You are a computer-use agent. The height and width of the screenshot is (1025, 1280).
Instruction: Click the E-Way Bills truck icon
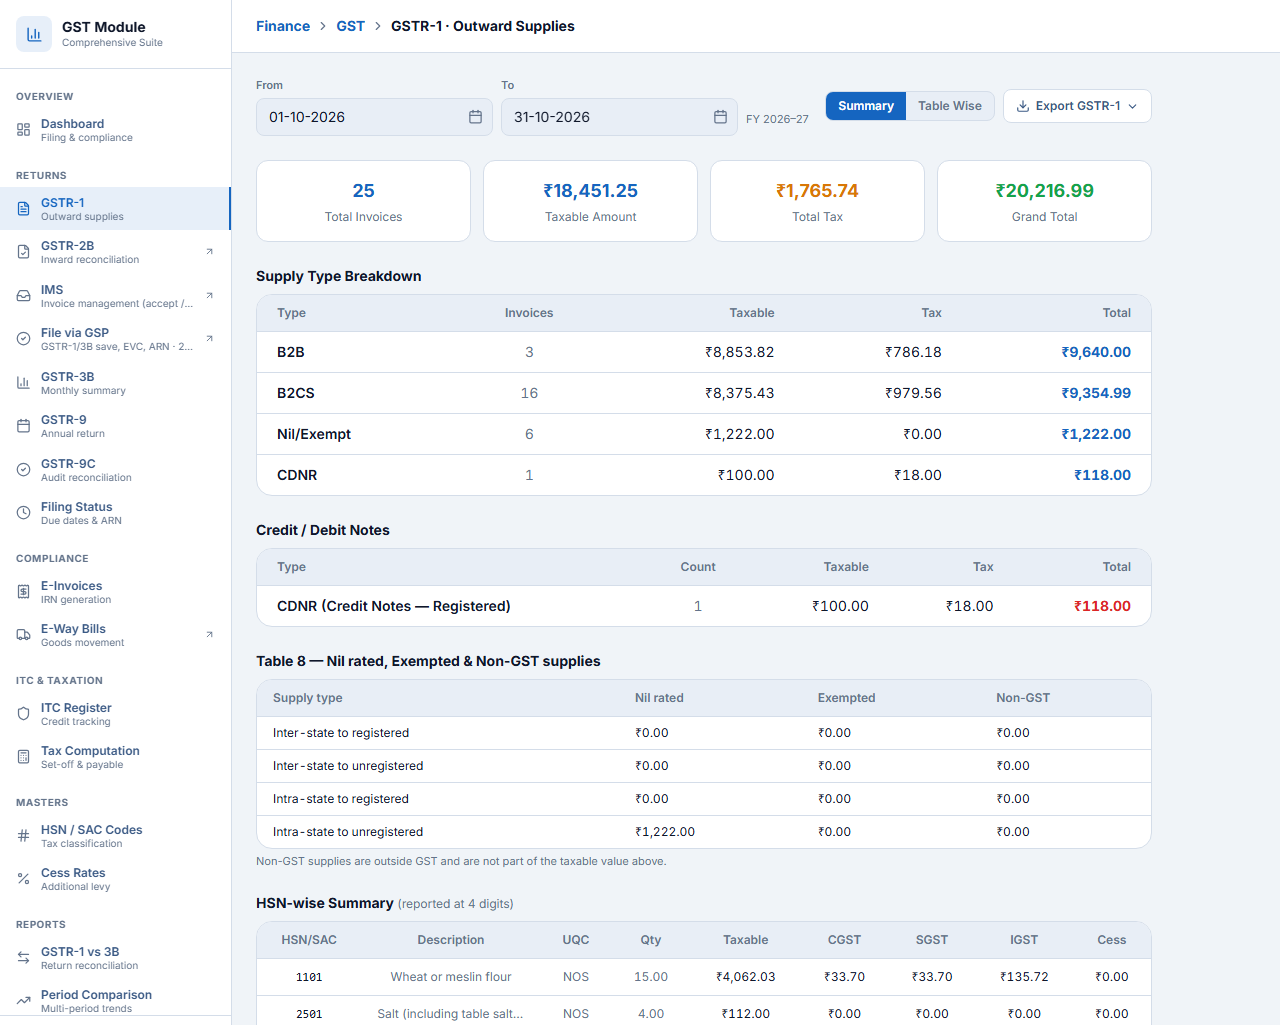coord(23,635)
